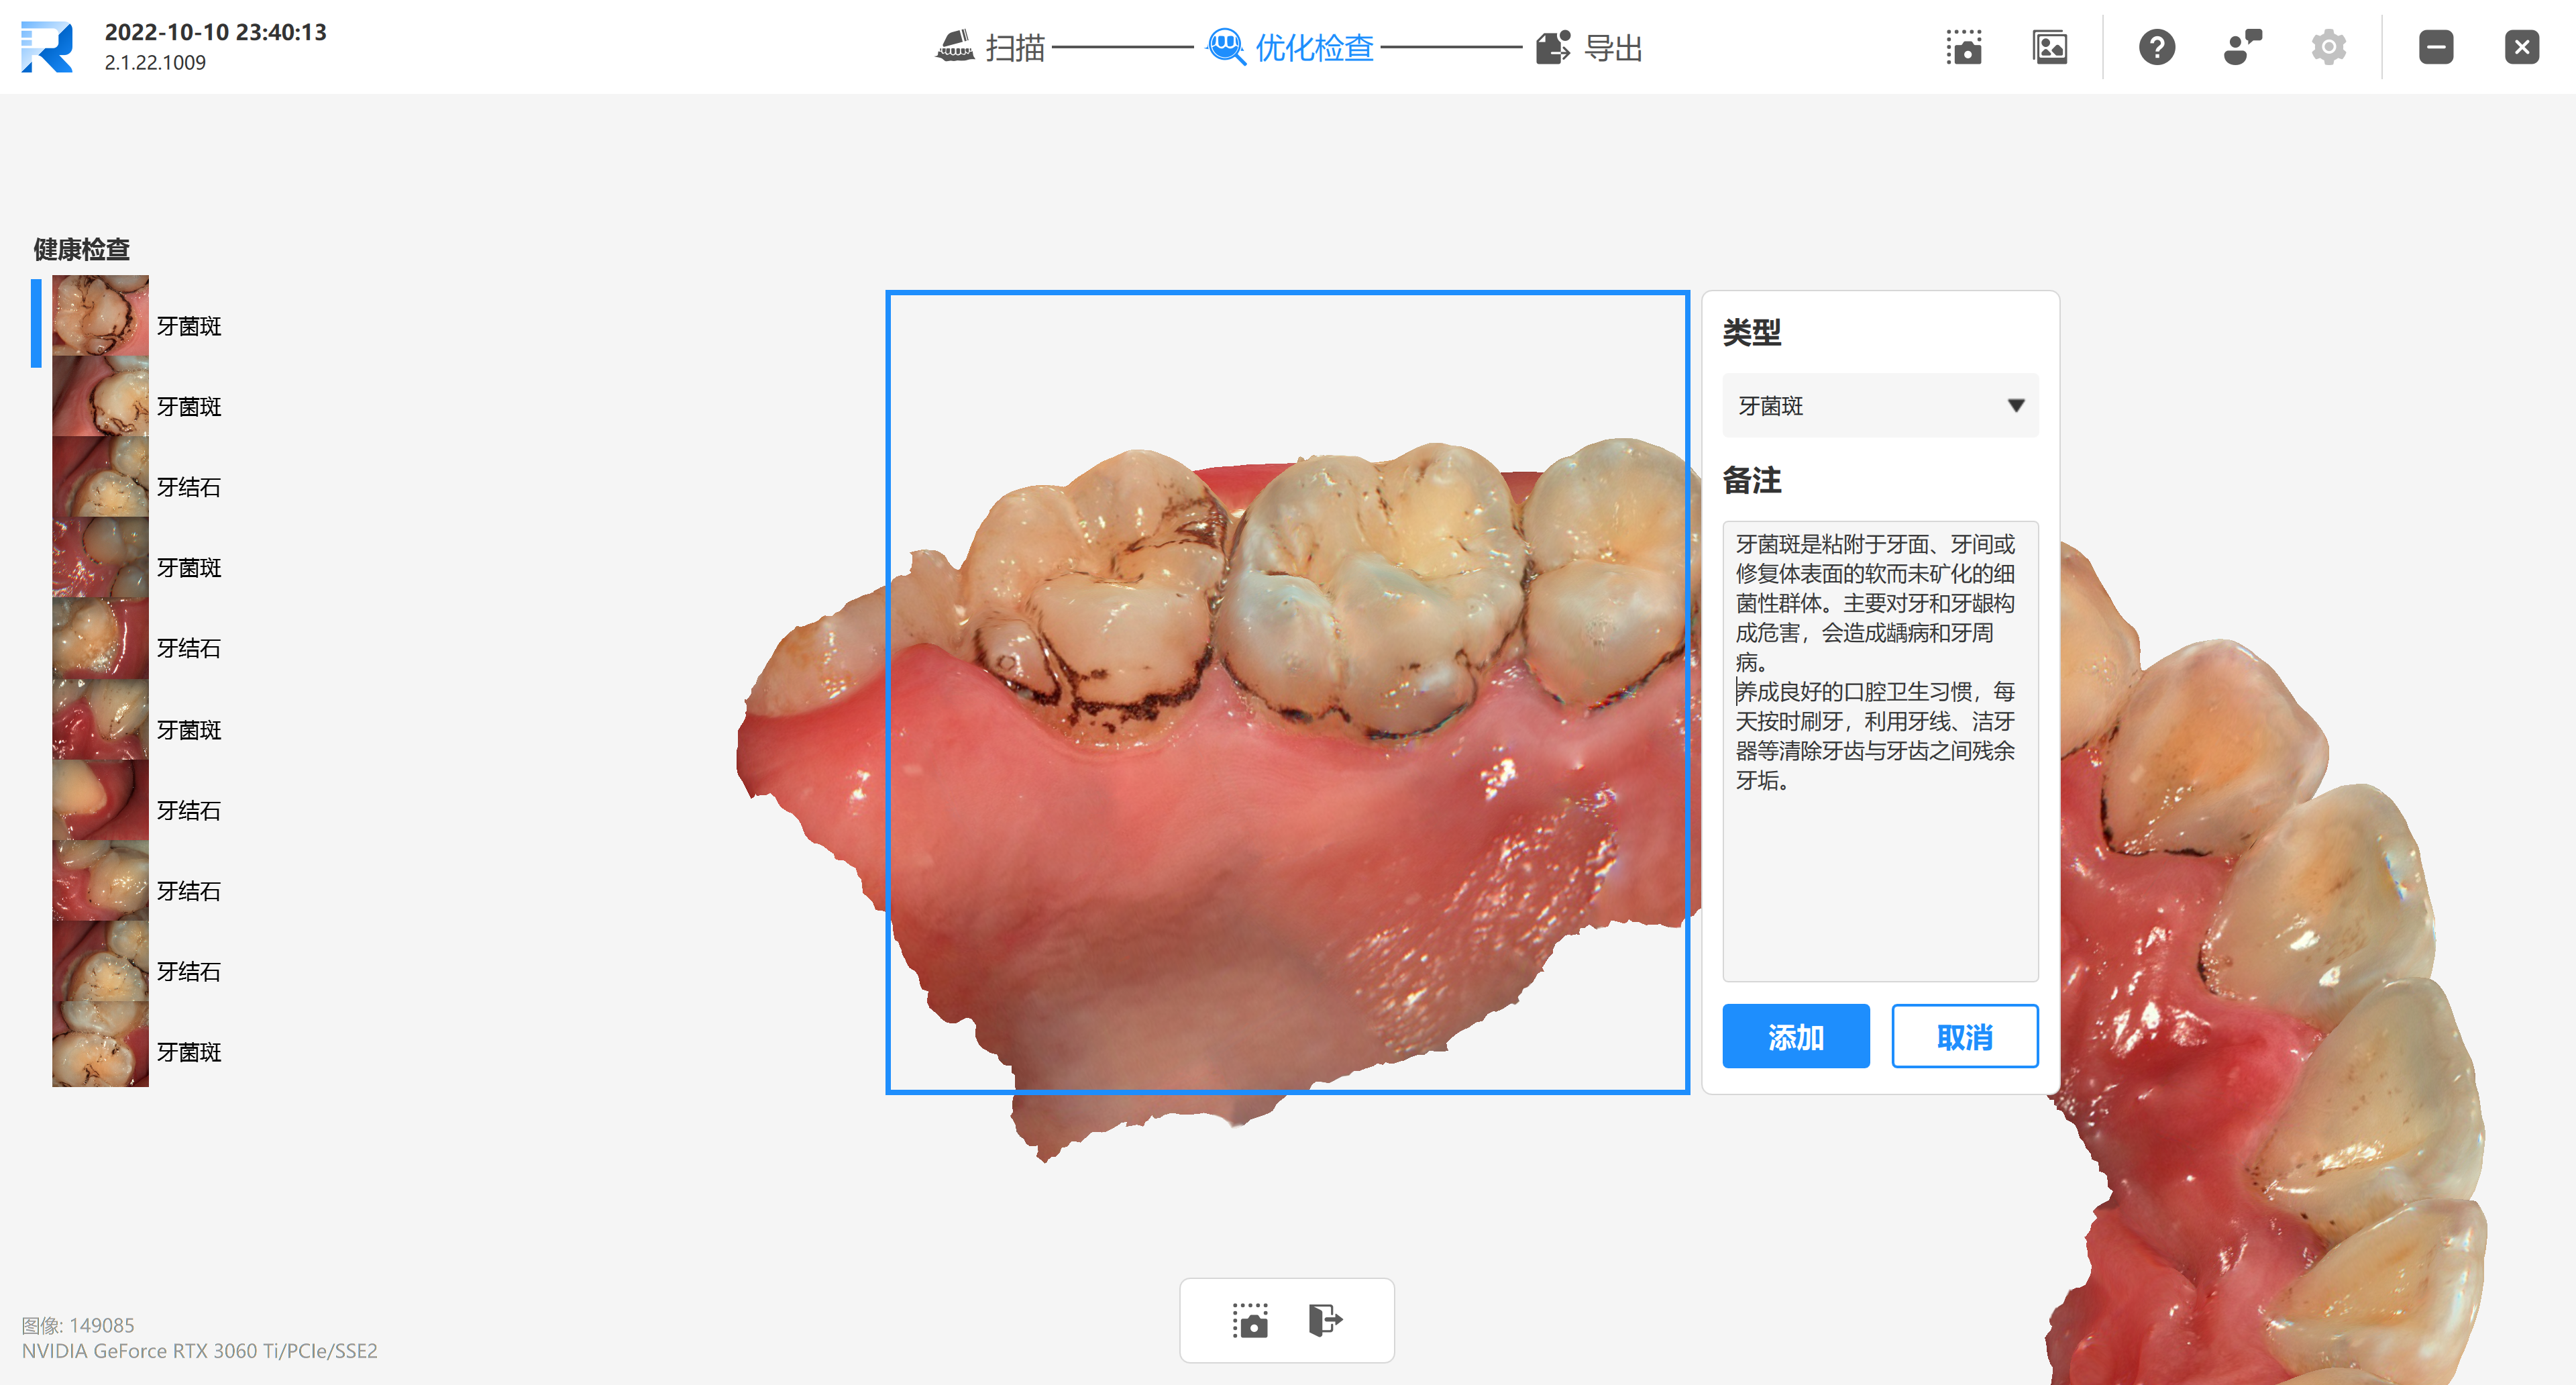Open the help question mark icon
The width and height of the screenshot is (2576, 1385).
2157,47
